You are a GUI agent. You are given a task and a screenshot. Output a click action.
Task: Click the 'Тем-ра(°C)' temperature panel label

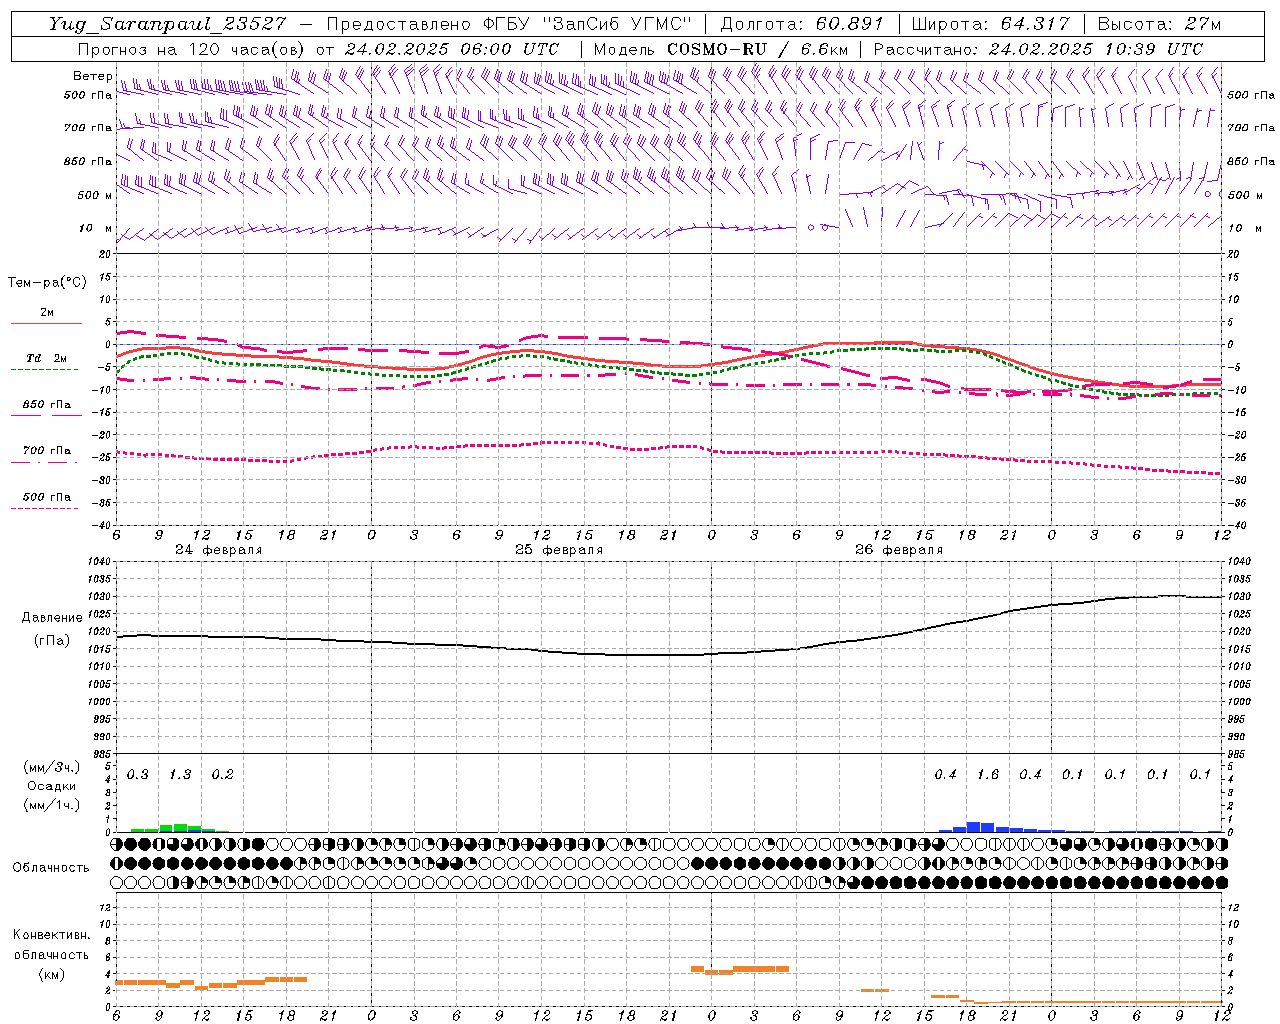click(x=47, y=283)
